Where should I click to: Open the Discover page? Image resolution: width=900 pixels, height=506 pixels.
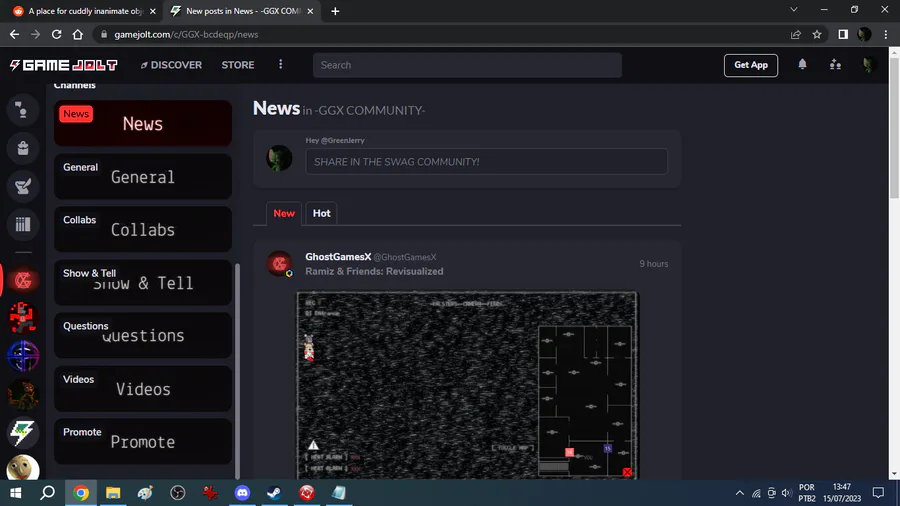click(x=171, y=65)
